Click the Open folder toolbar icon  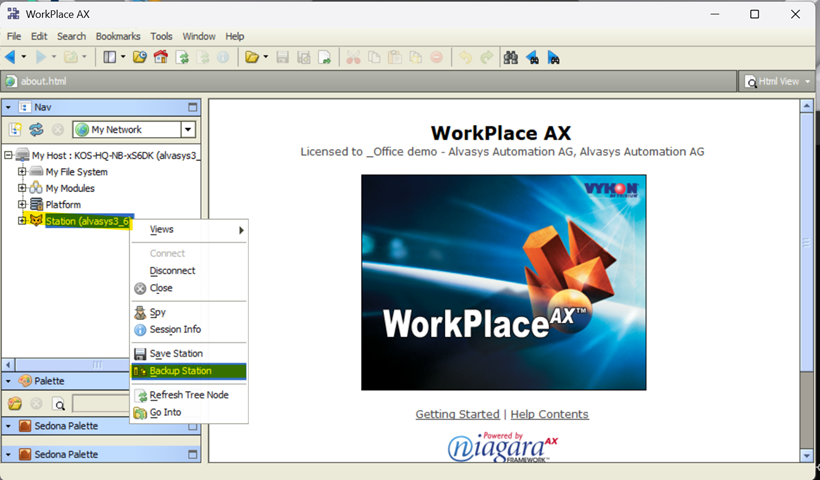pos(252,57)
